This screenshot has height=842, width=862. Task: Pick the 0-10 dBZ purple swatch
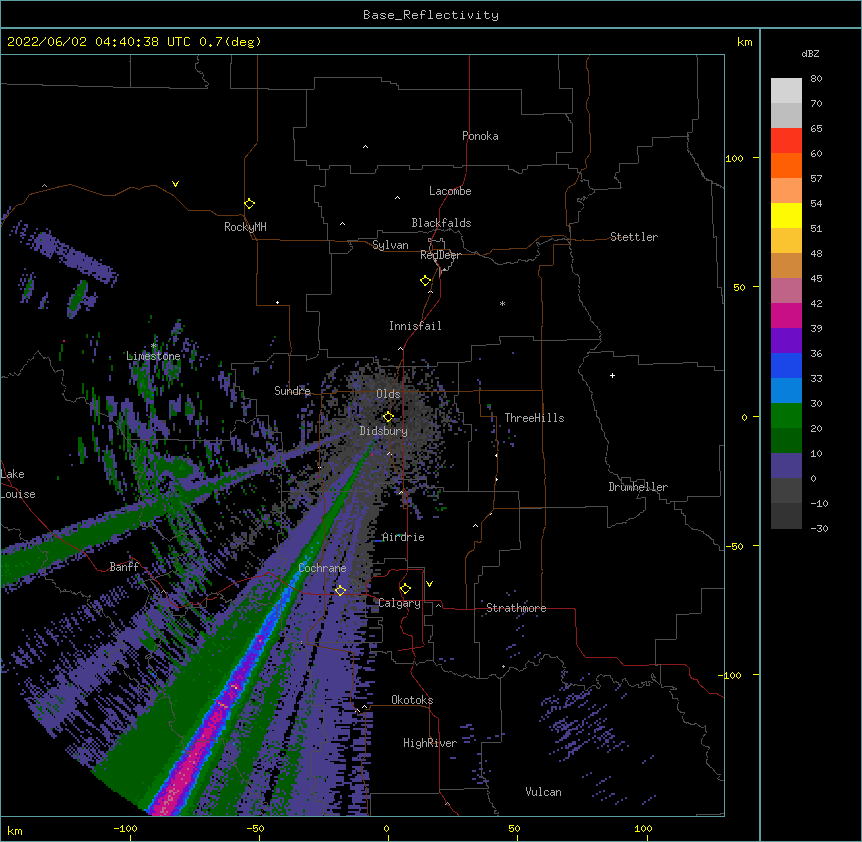pyautogui.click(x=786, y=466)
